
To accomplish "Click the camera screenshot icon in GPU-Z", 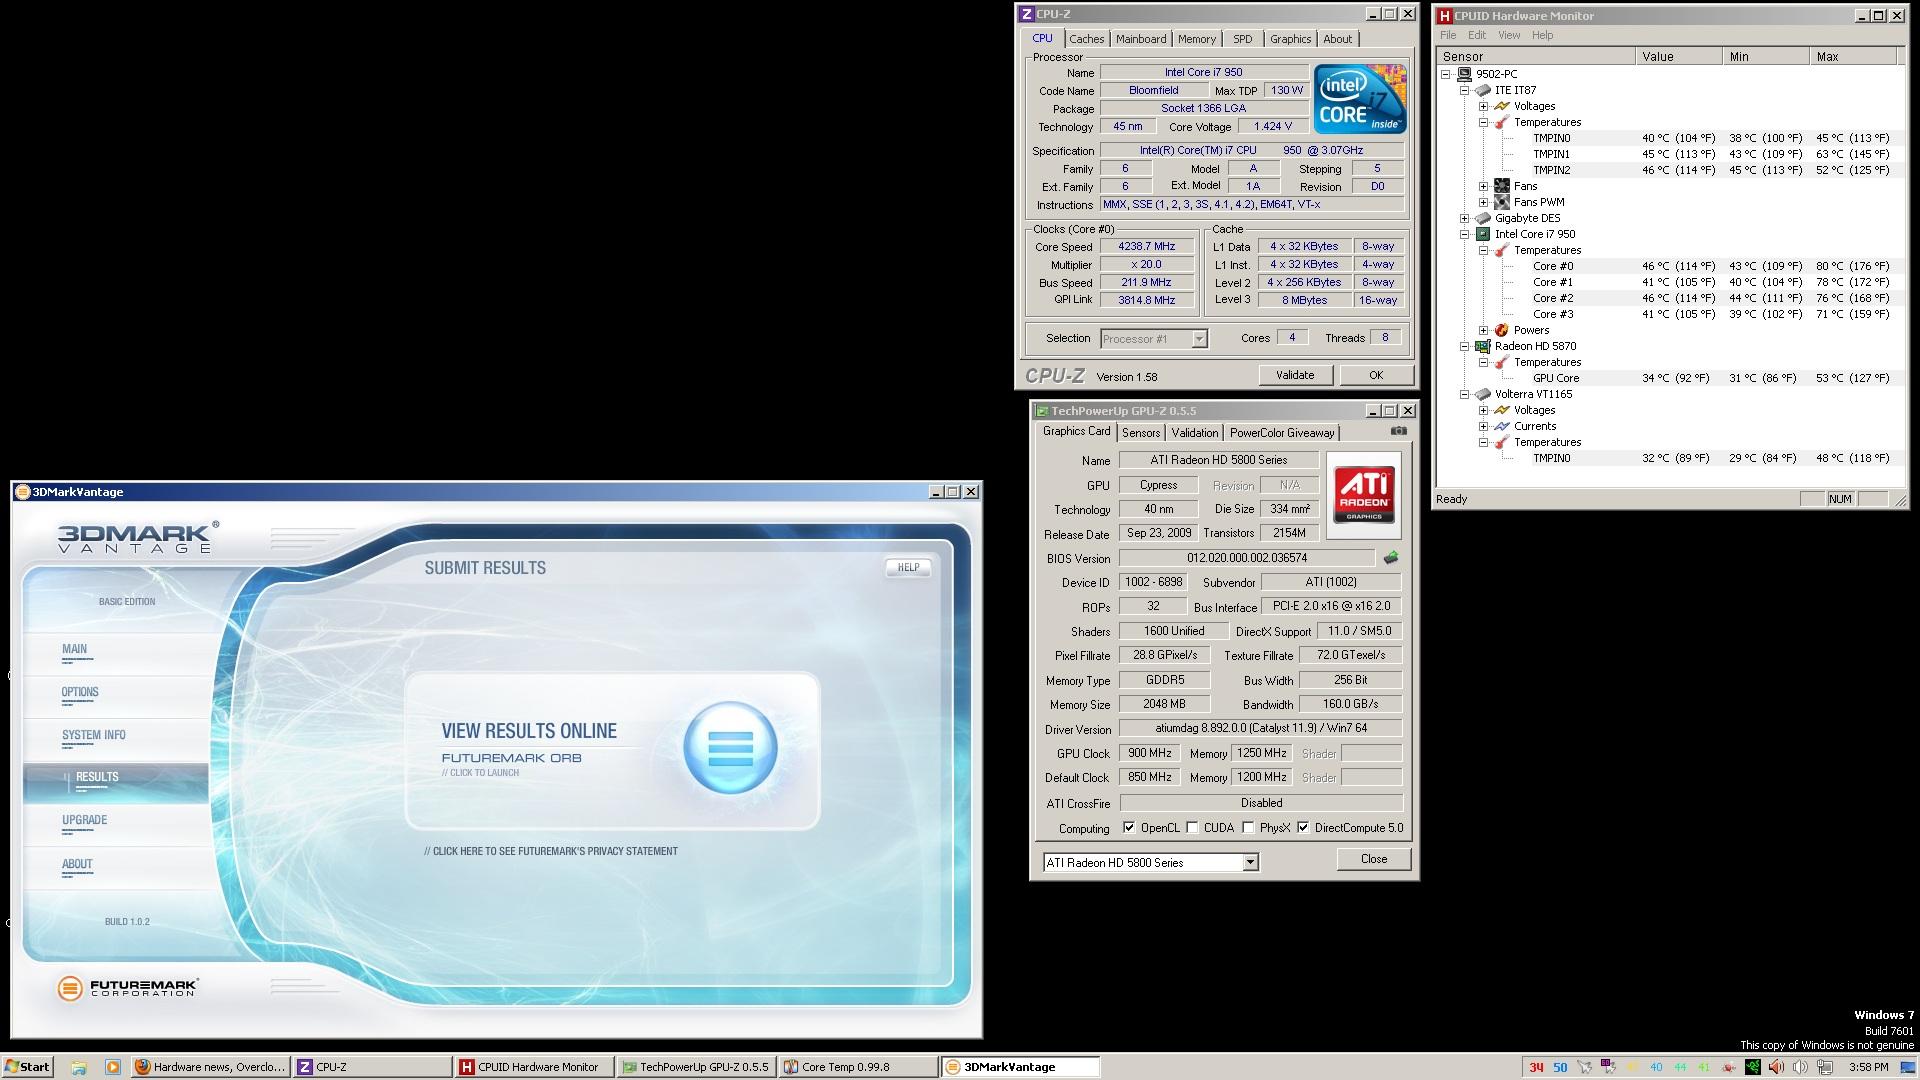I will [1398, 431].
